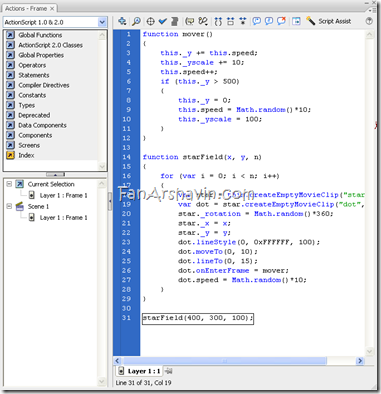
Task: Click Remove comment icon
Action: [x=282, y=21]
